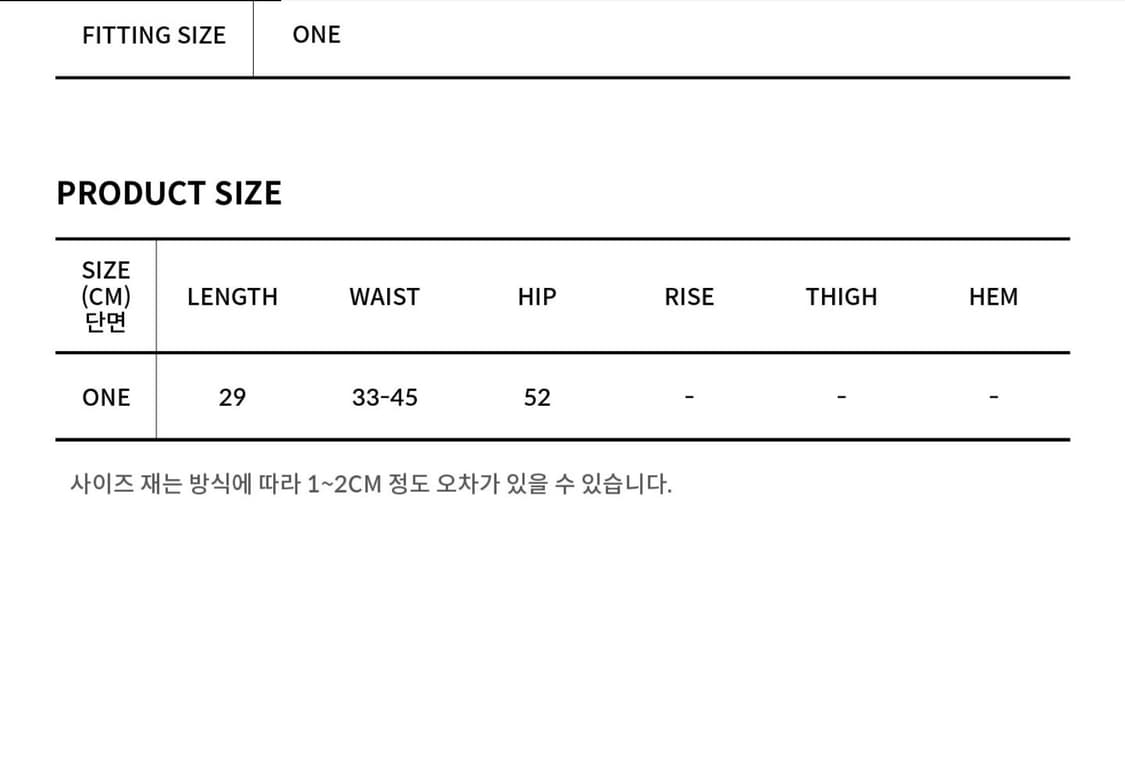This screenshot has height=774, width=1125.
Task: Select the length value 29
Action: [x=232, y=397]
